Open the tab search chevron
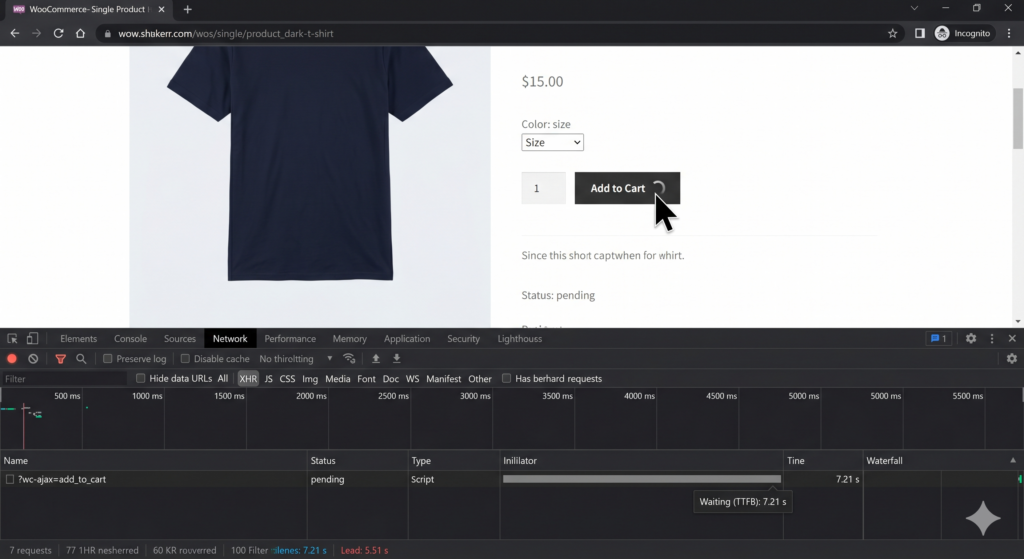This screenshot has height=559, width=1024. (x=914, y=8)
